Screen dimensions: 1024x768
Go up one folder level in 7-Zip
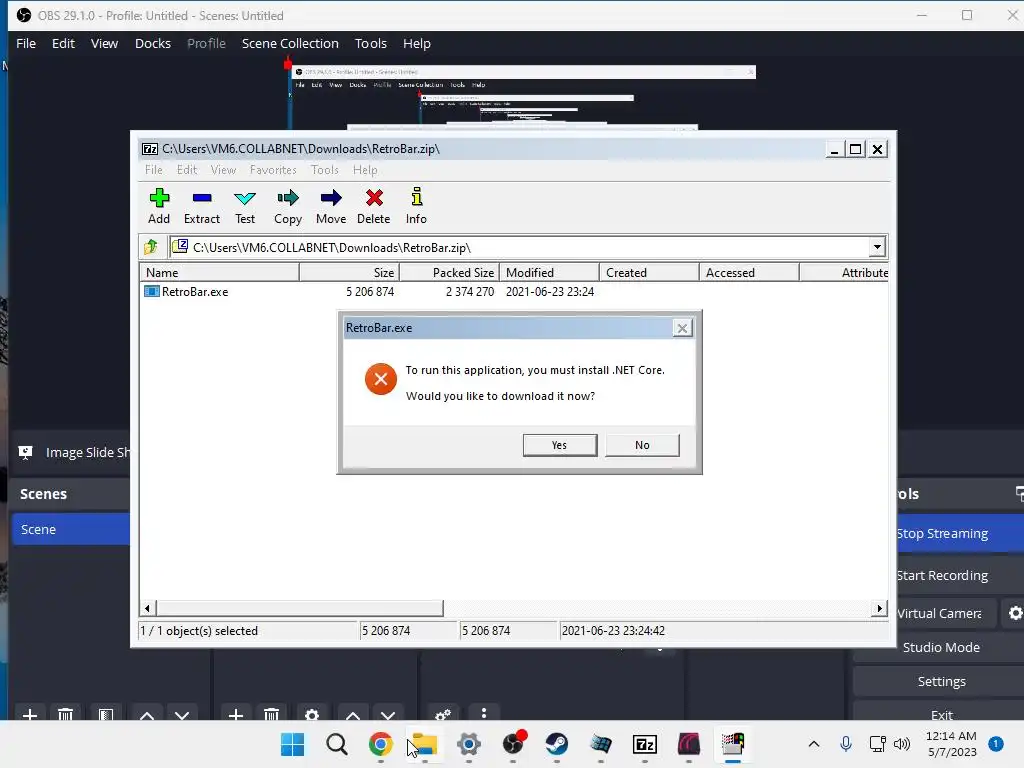pos(151,247)
